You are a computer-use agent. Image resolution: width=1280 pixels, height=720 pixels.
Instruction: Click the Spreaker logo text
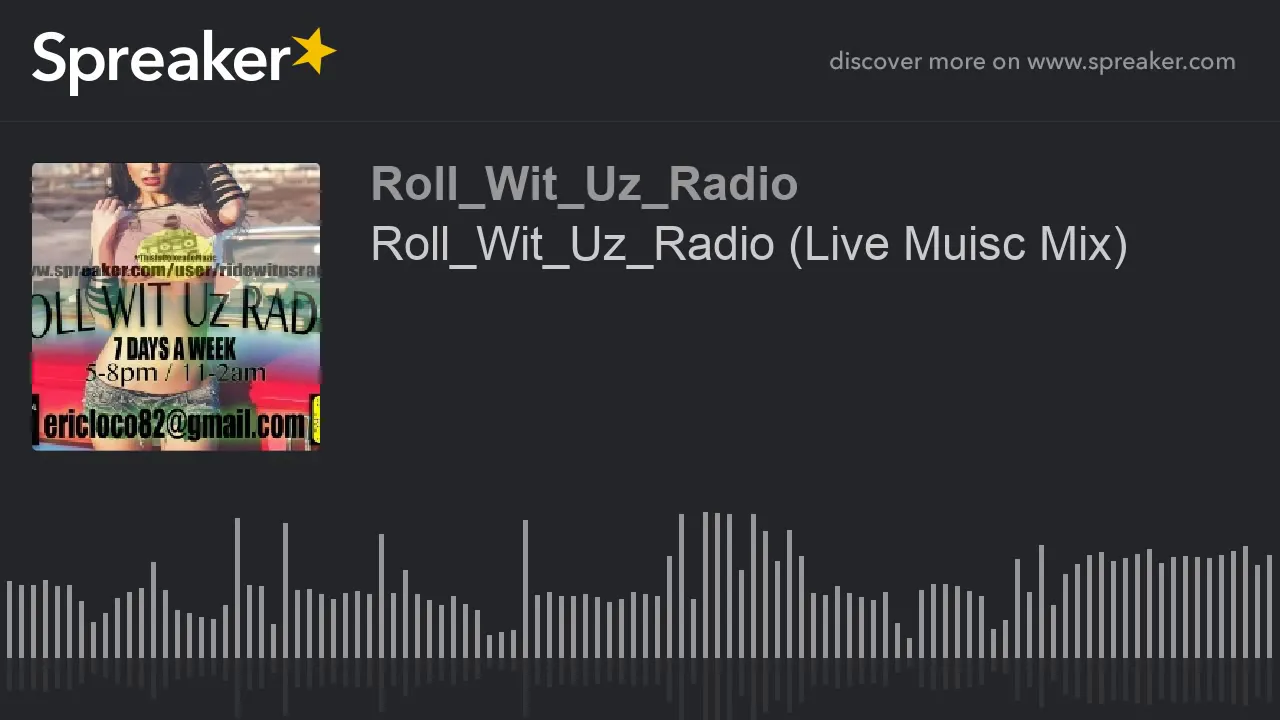160,62
